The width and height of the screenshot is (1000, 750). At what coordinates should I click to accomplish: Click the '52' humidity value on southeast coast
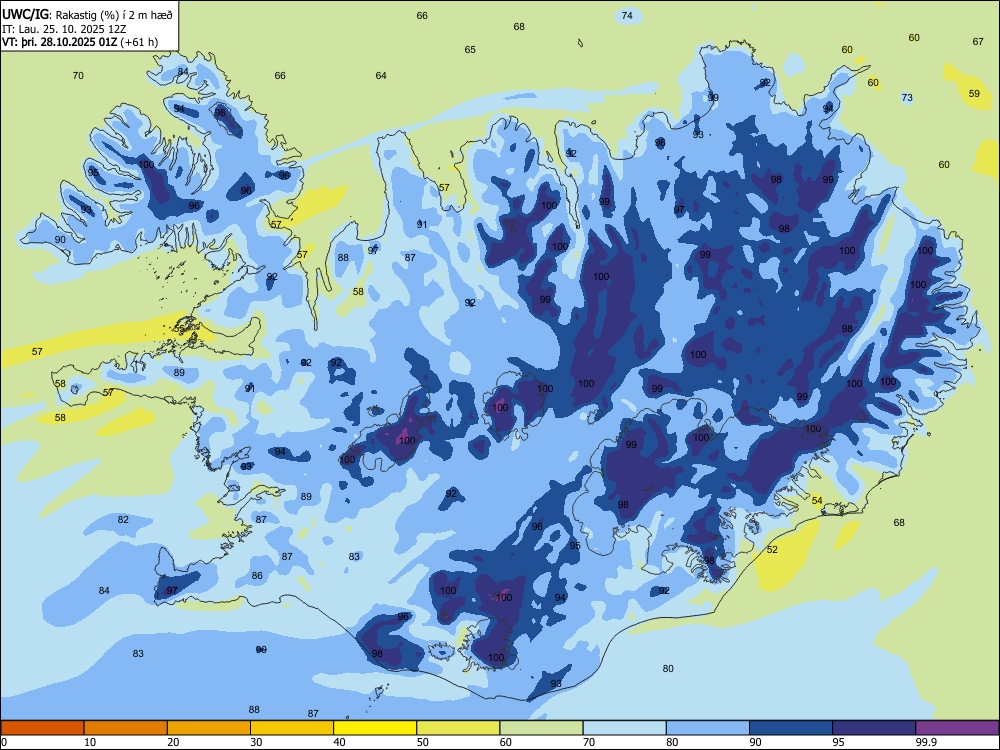click(x=772, y=549)
